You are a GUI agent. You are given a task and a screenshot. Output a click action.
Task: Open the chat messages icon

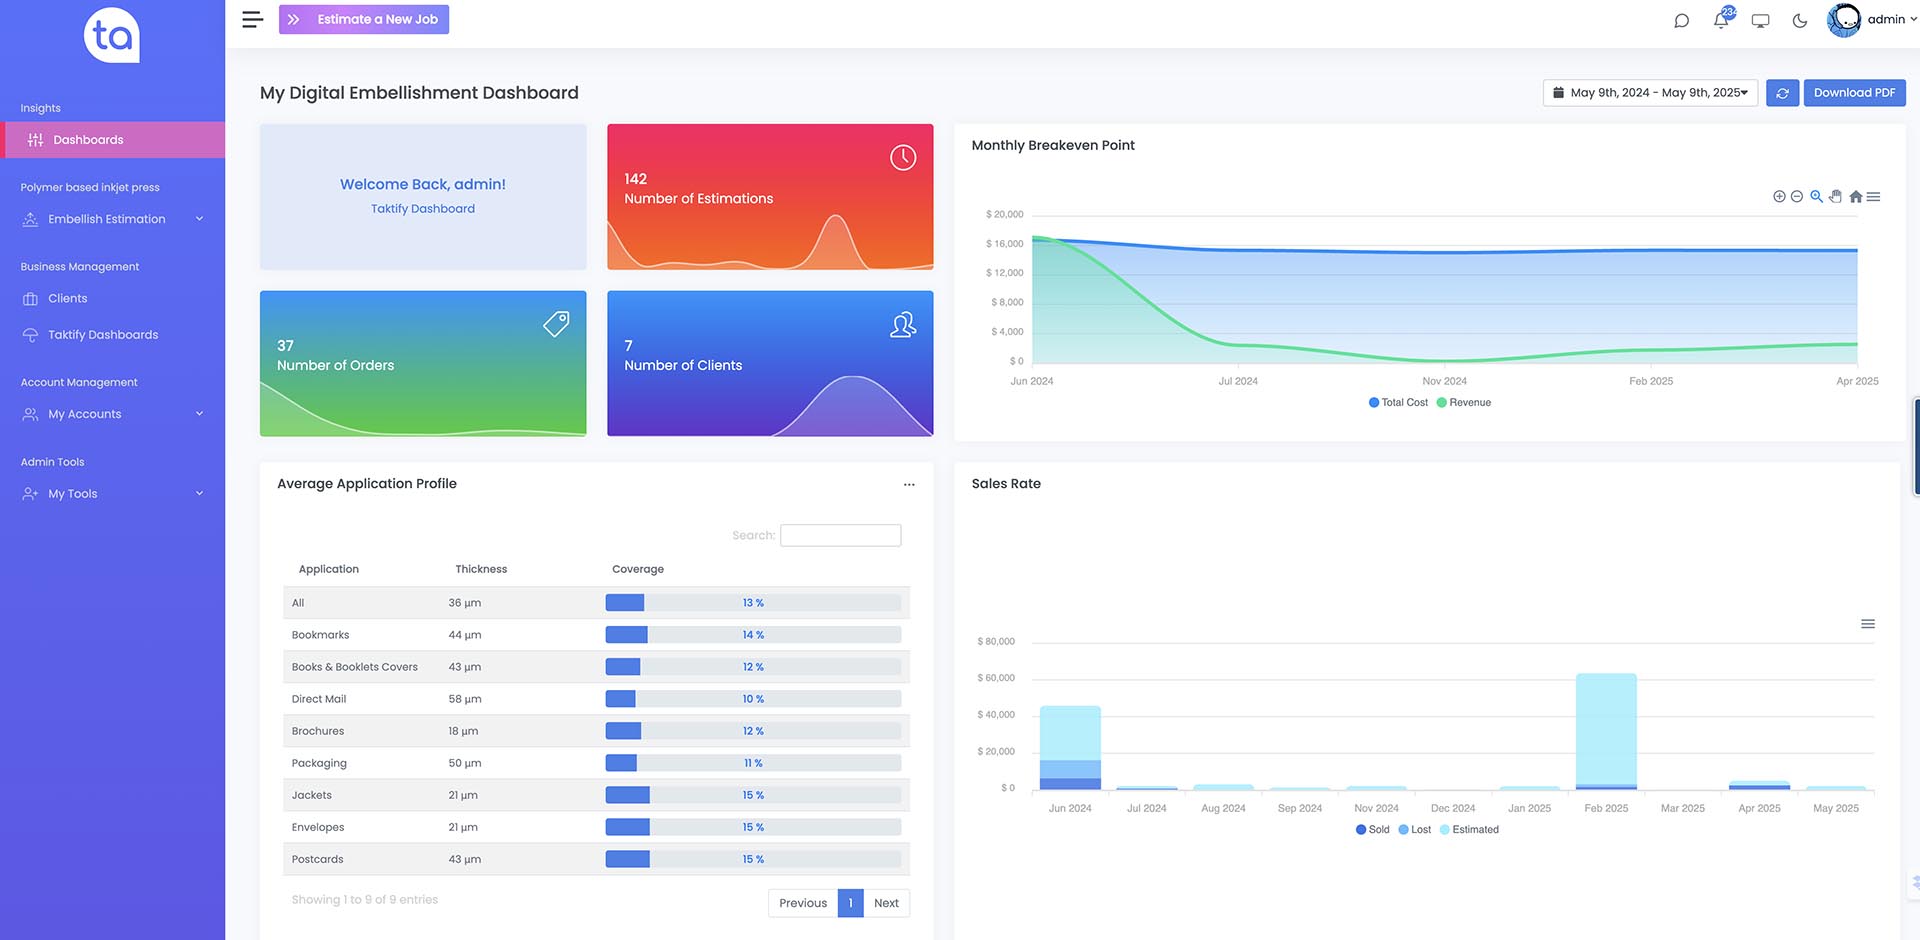pyautogui.click(x=1682, y=20)
